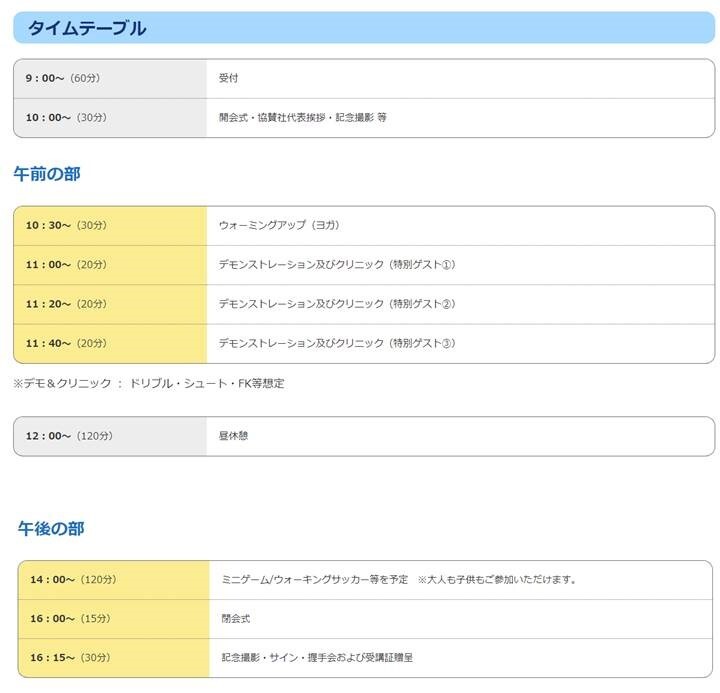This screenshot has height=693, width=720.
Task: Select the 開会式・協賛社代表挨拶・記念撮影 description
Action: [302, 117]
